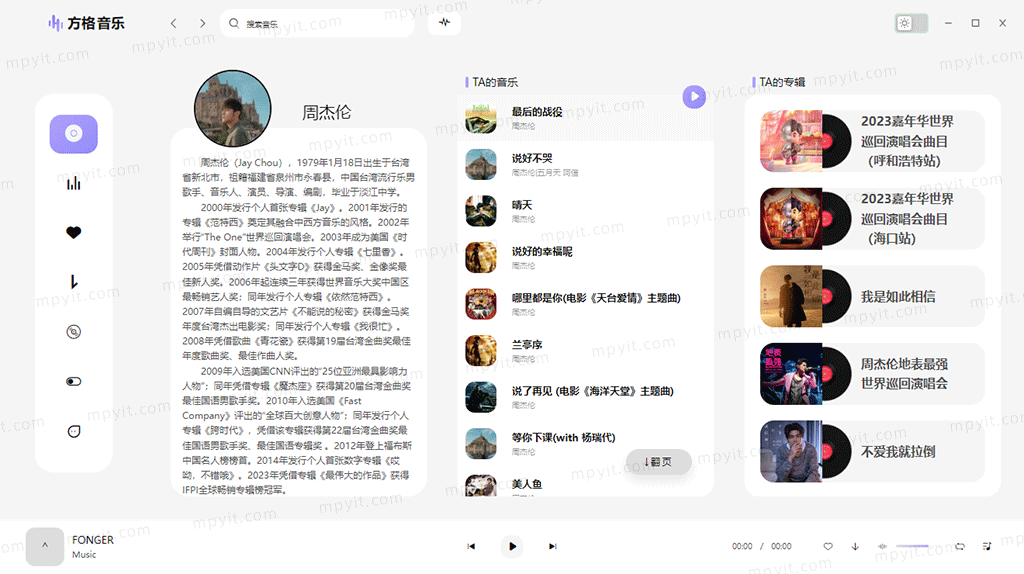The width and height of the screenshot is (1024, 574).
Task: Select song 晴天
Action: point(586,211)
